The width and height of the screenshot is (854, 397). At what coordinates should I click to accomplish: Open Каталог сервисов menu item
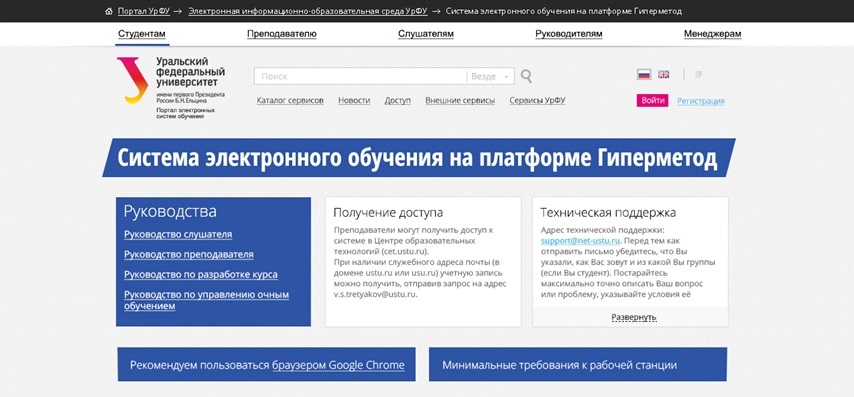pos(290,100)
